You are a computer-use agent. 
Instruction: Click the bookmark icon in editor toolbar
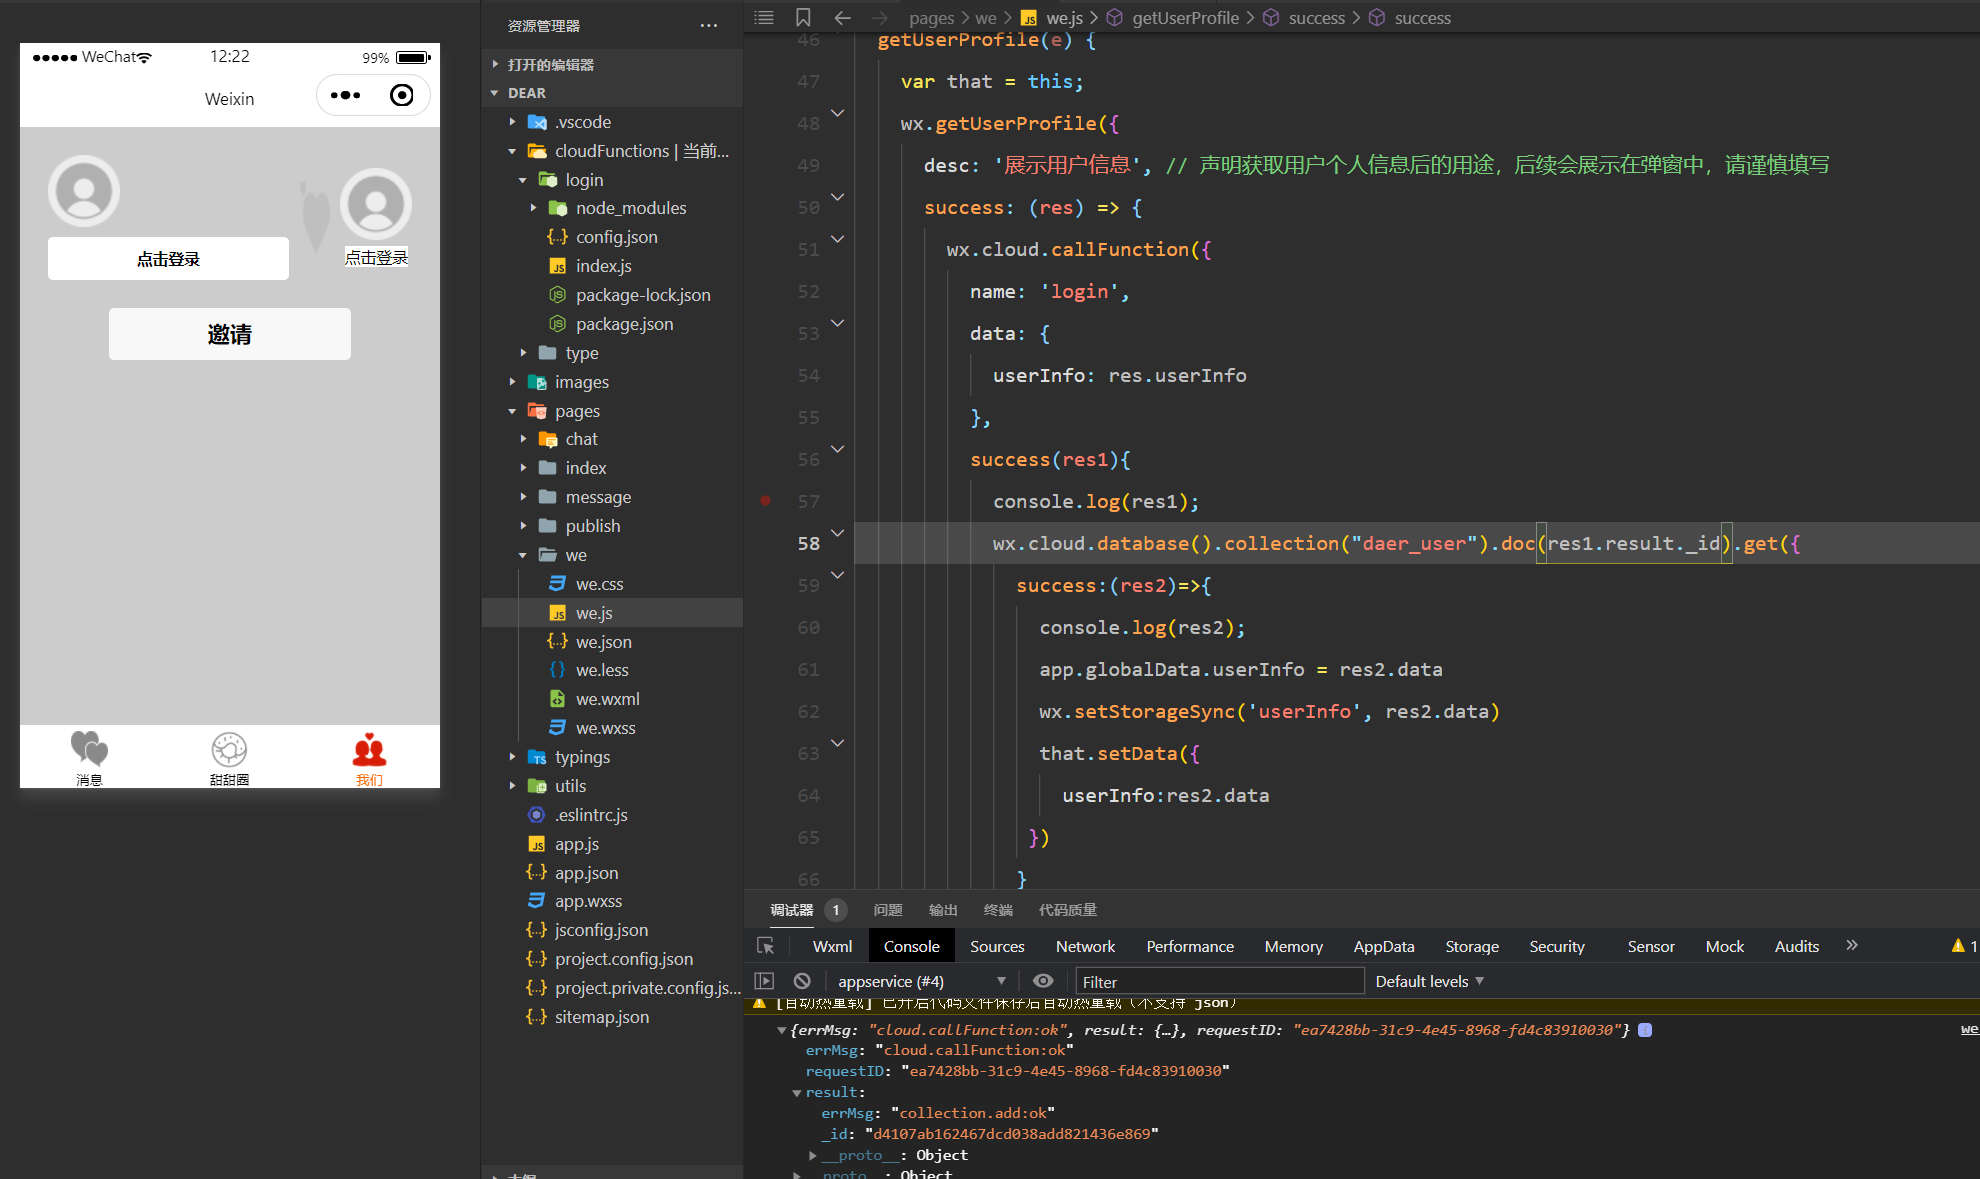pos(803,17)
